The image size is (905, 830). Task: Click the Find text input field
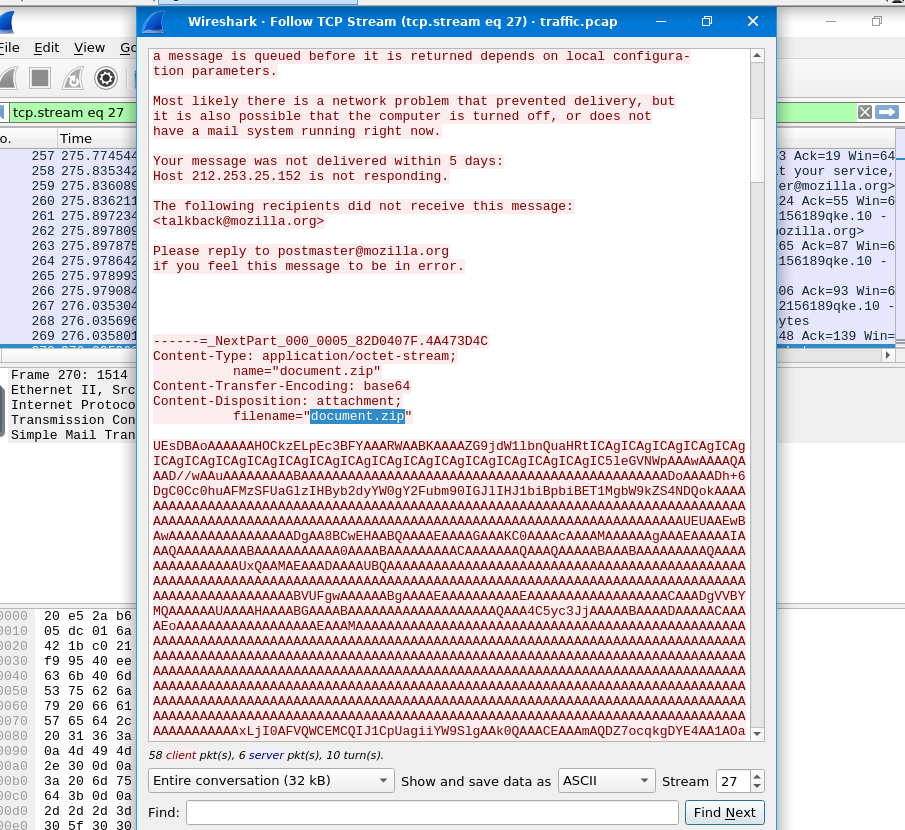[432, 813]
